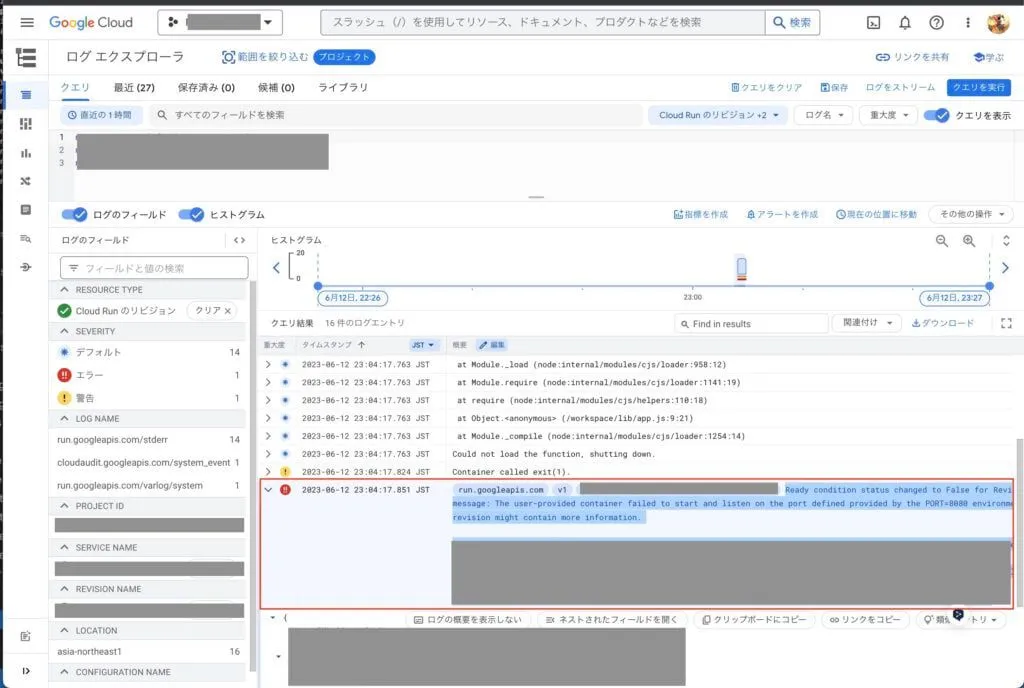1024x688 pixels.
Task: Collapse the expanded error log entry
Action: (268, 490)
